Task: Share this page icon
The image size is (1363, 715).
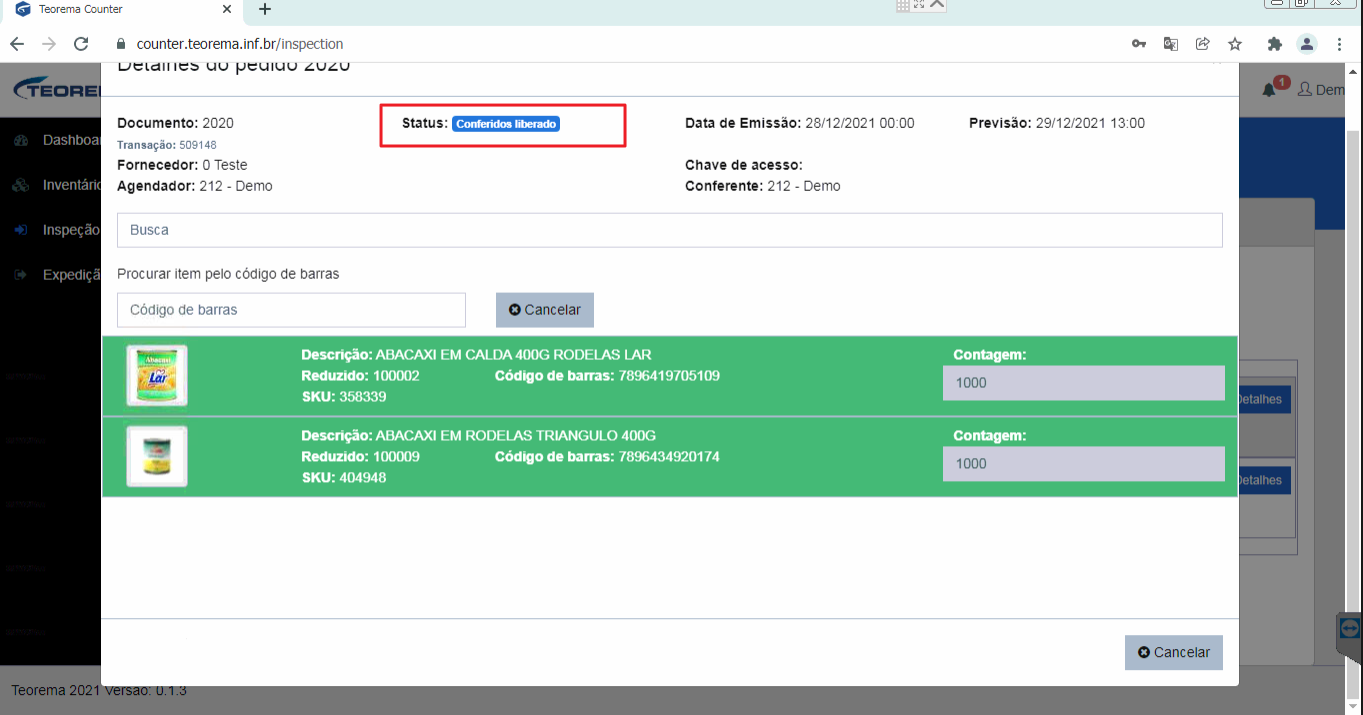Action: pos(1203,44)
